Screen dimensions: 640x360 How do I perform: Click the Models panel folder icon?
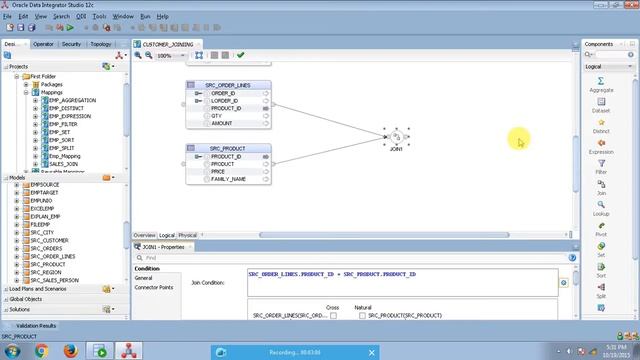107,178
